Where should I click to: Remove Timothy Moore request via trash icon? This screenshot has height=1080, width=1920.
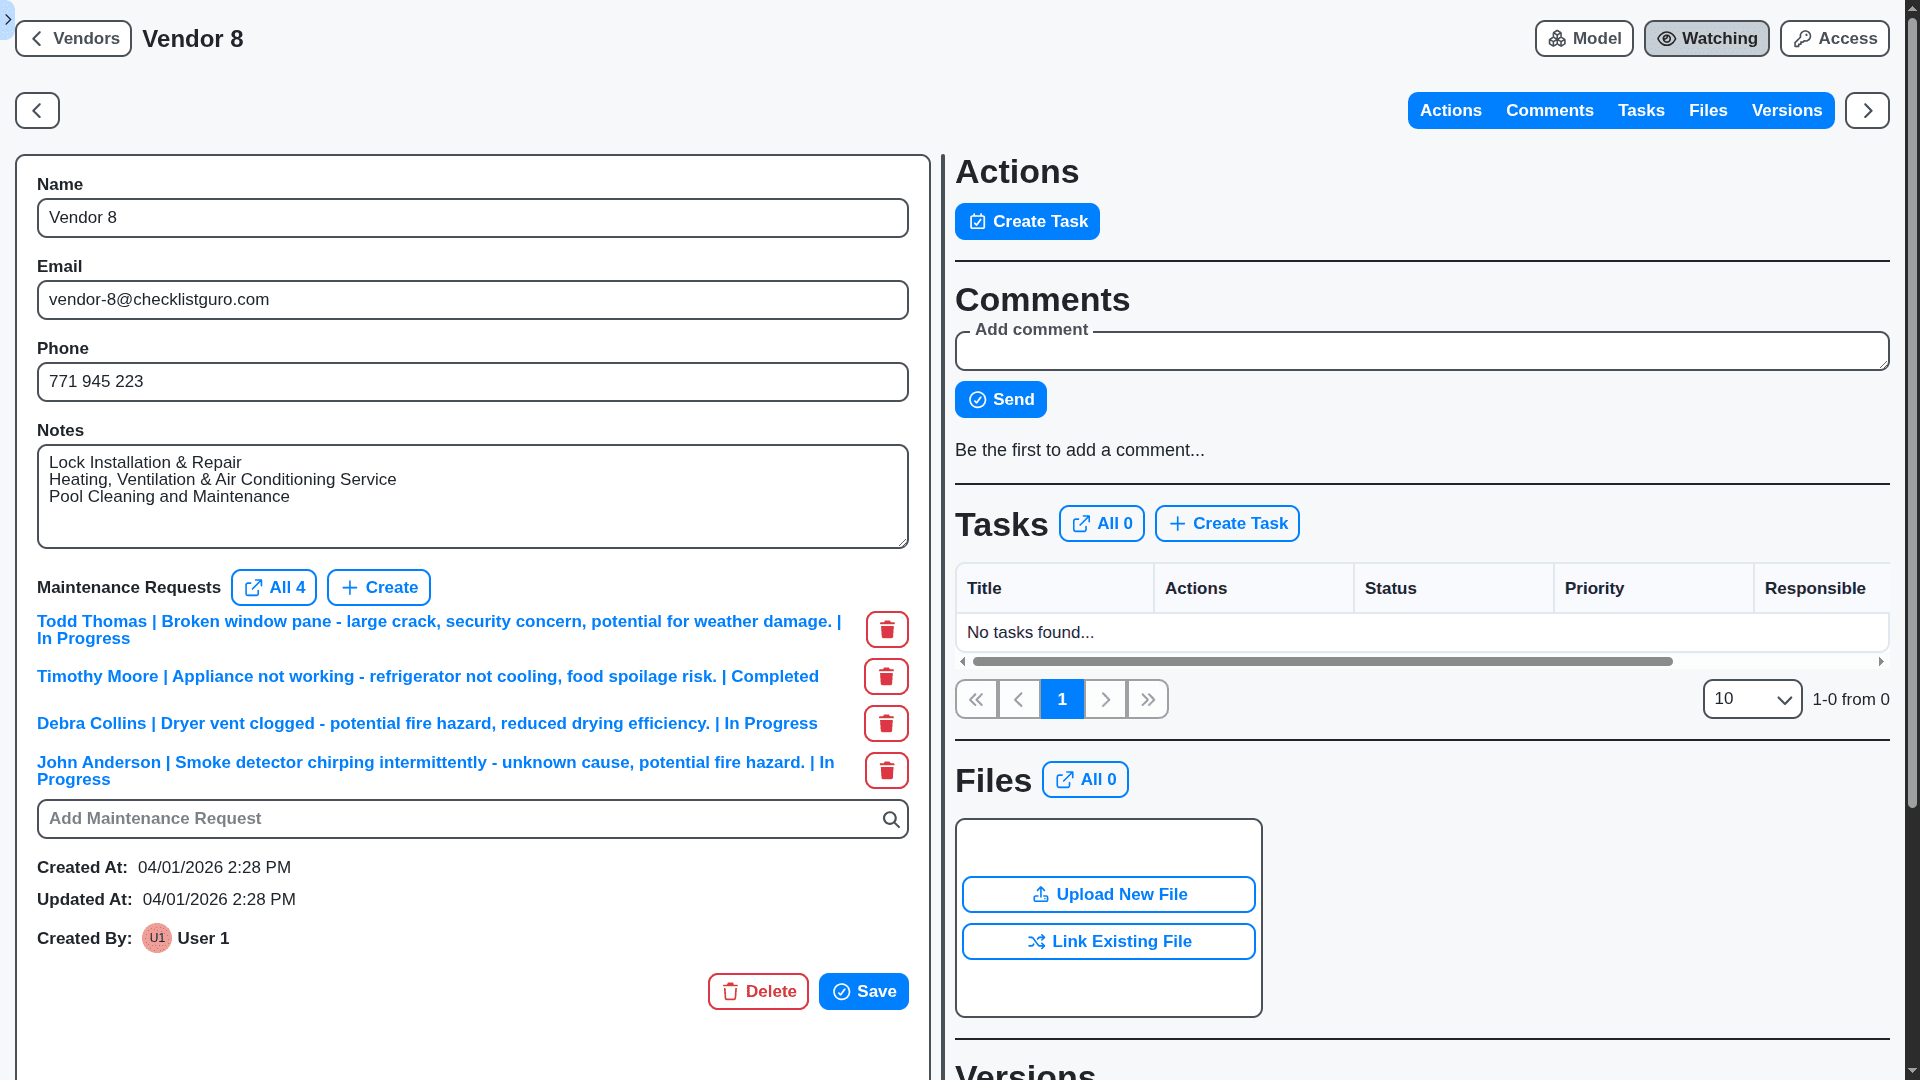(886, 677)
